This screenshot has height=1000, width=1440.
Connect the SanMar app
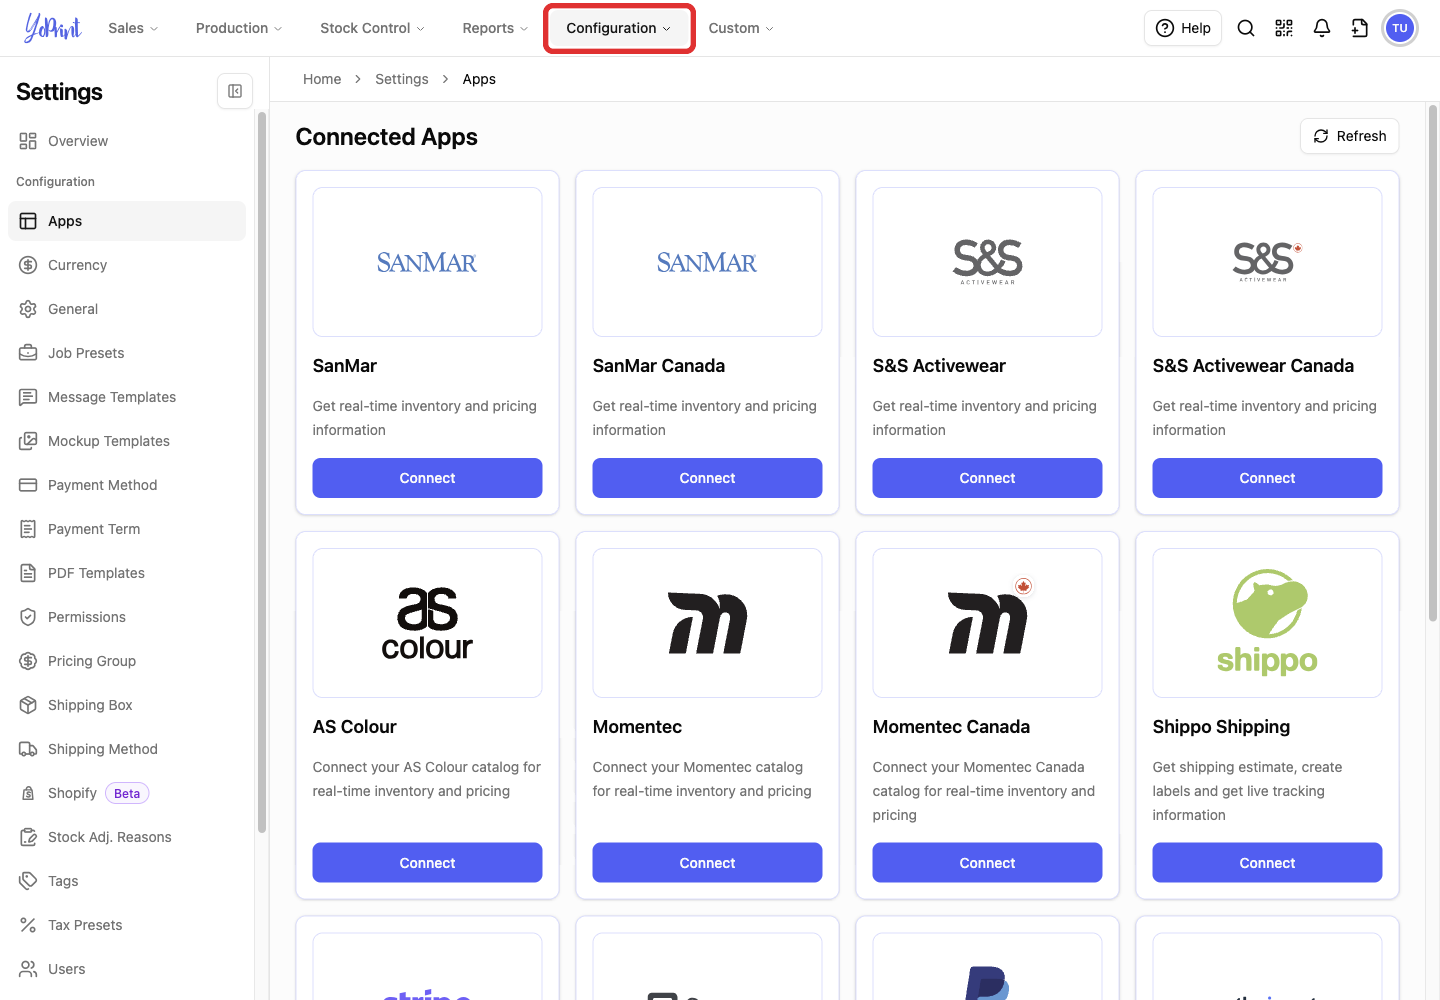[428, 478]
